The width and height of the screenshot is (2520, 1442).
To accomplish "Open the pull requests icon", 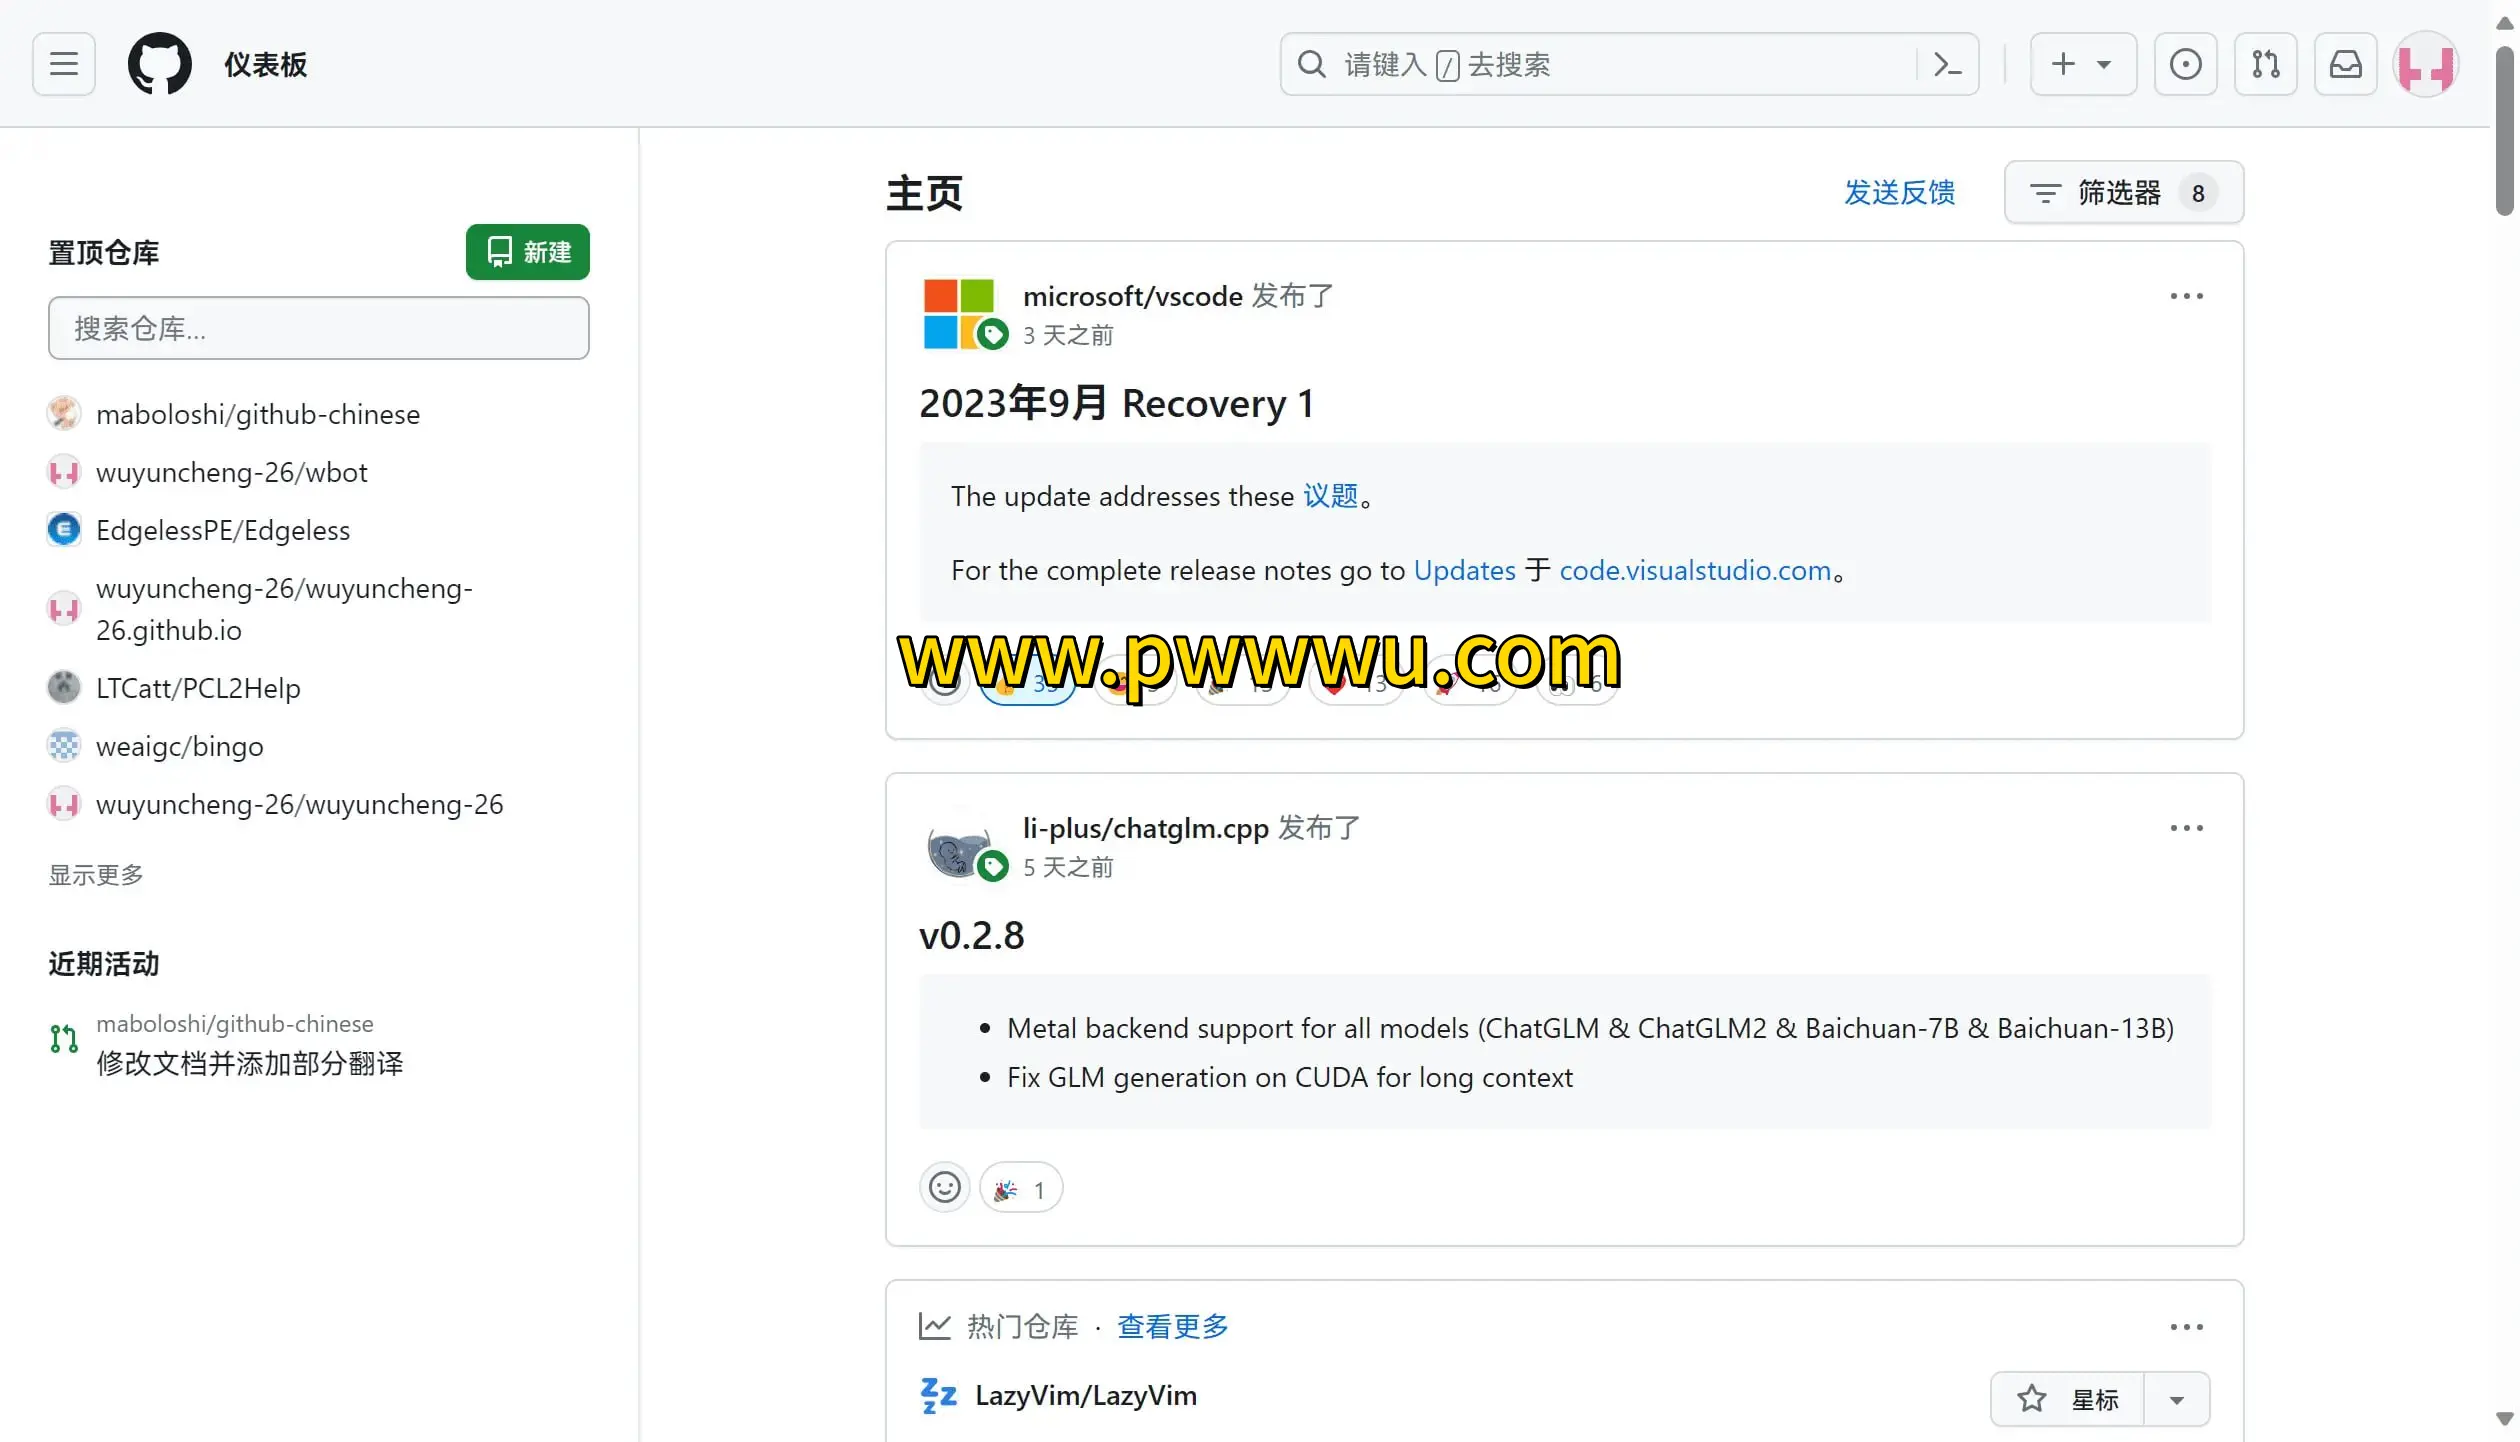I will (x=2266, y=63).
